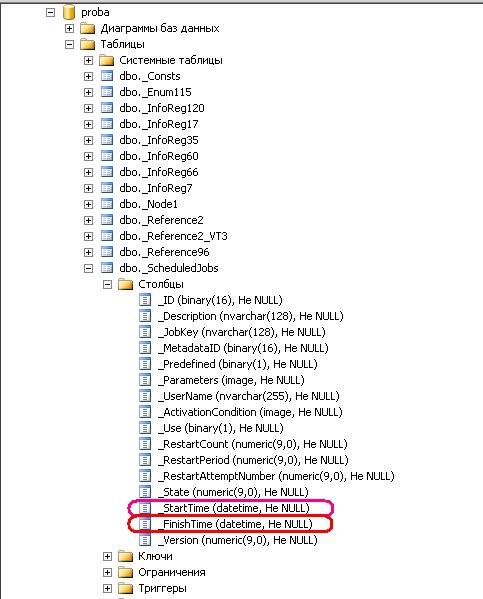Select the dbo._Reference2_VT3 table

click(173, 236)
